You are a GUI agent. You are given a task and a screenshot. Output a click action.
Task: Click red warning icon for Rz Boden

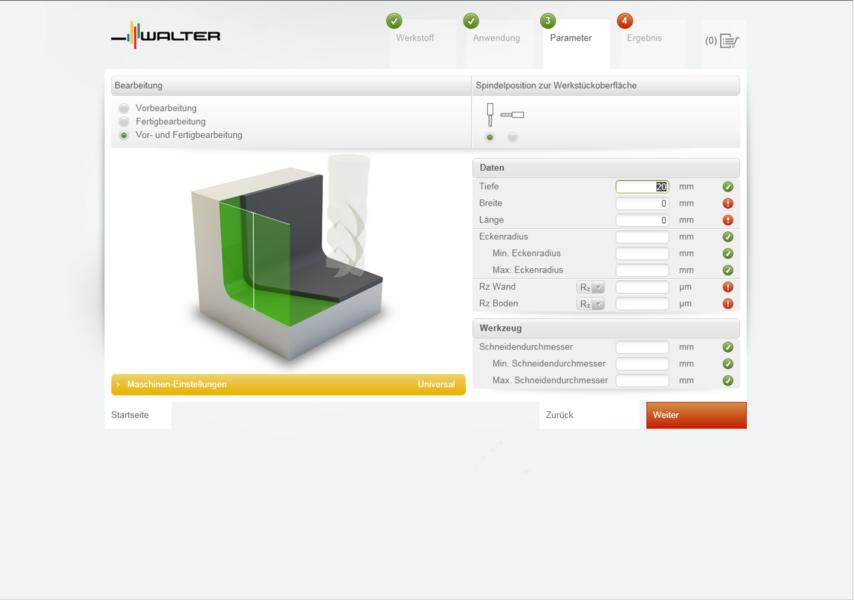[728, 304]
